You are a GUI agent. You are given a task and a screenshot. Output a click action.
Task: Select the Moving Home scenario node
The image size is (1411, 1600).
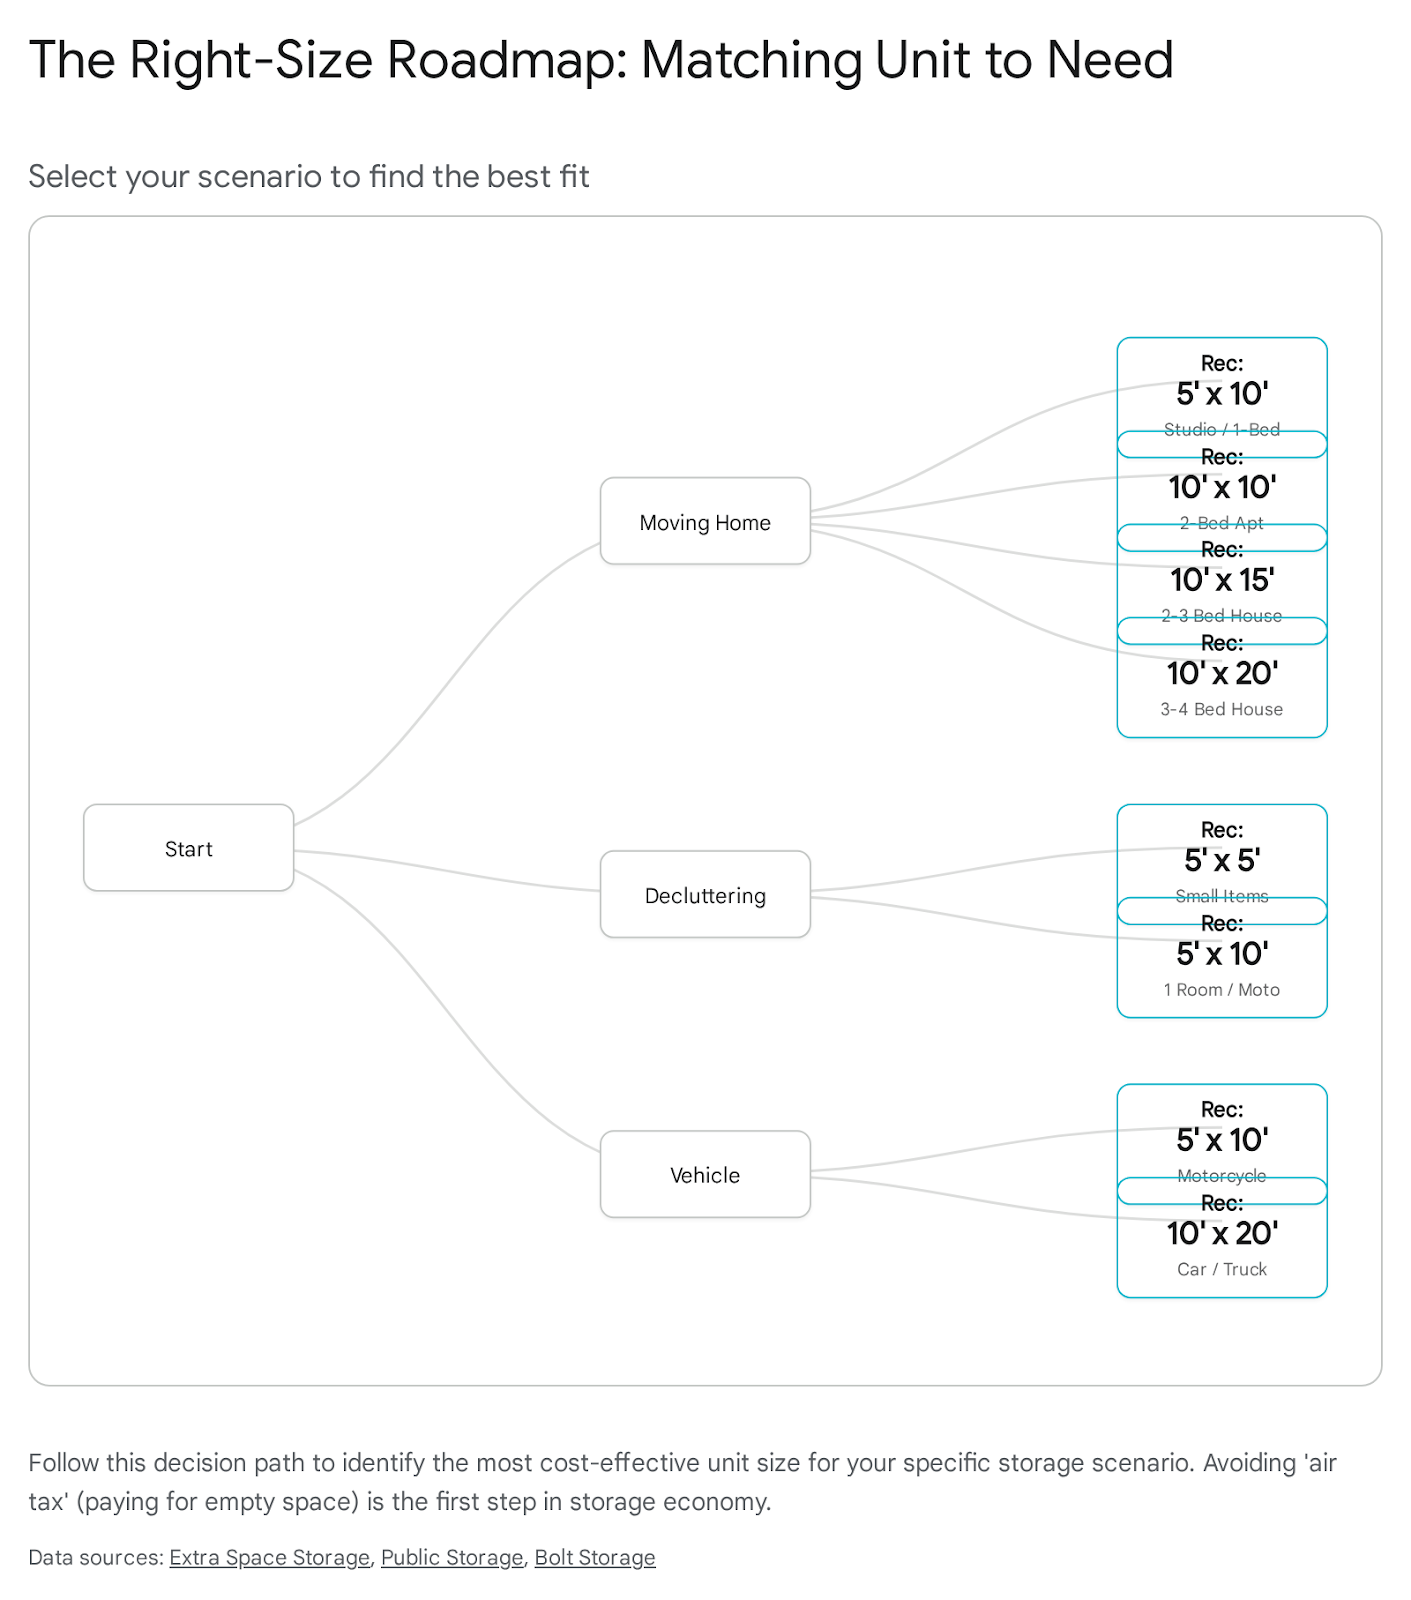tap(705, 521)
